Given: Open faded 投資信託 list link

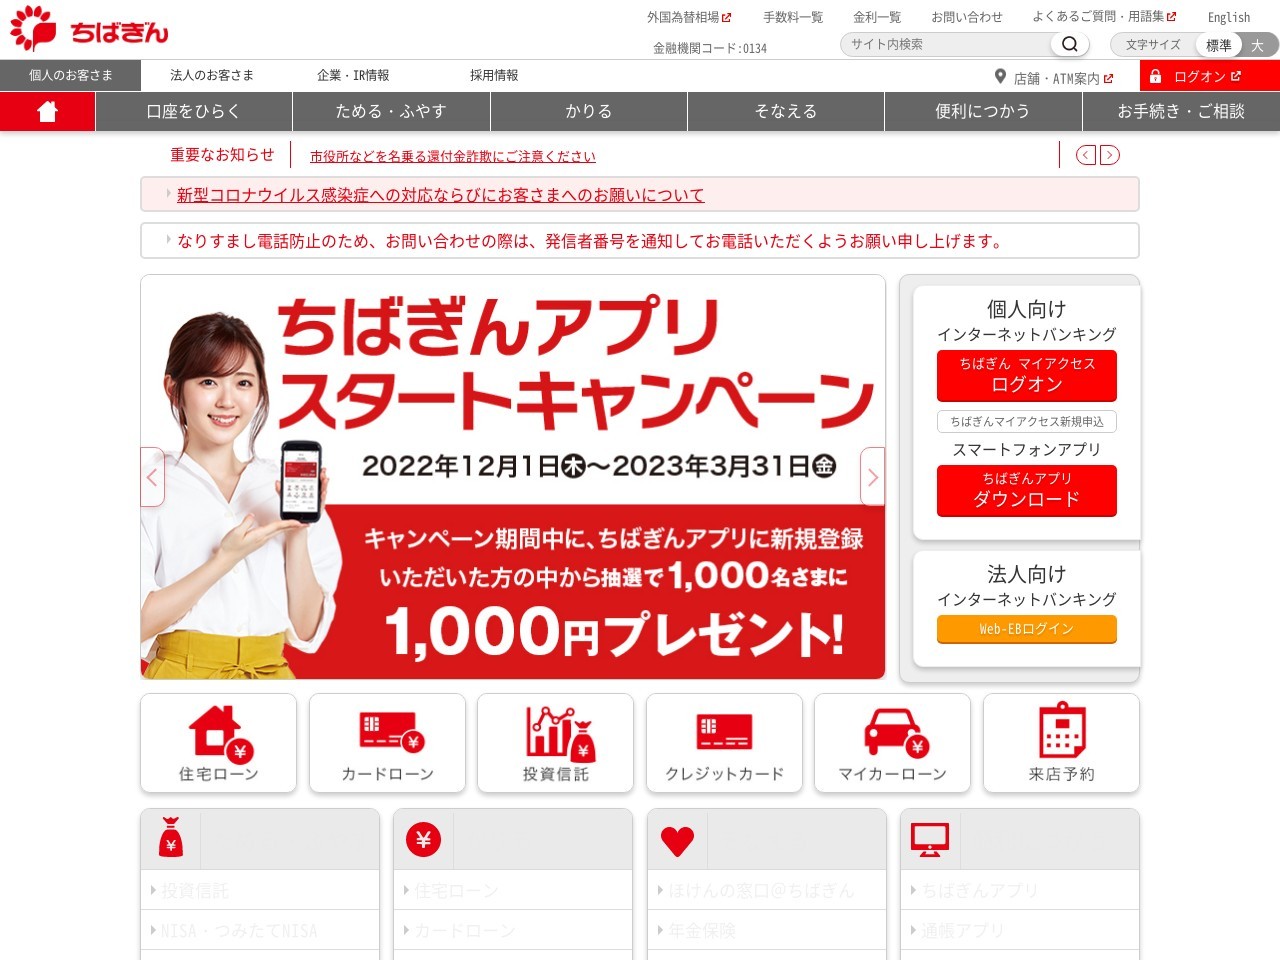Looking at the screenshot, I should (196, 890).
